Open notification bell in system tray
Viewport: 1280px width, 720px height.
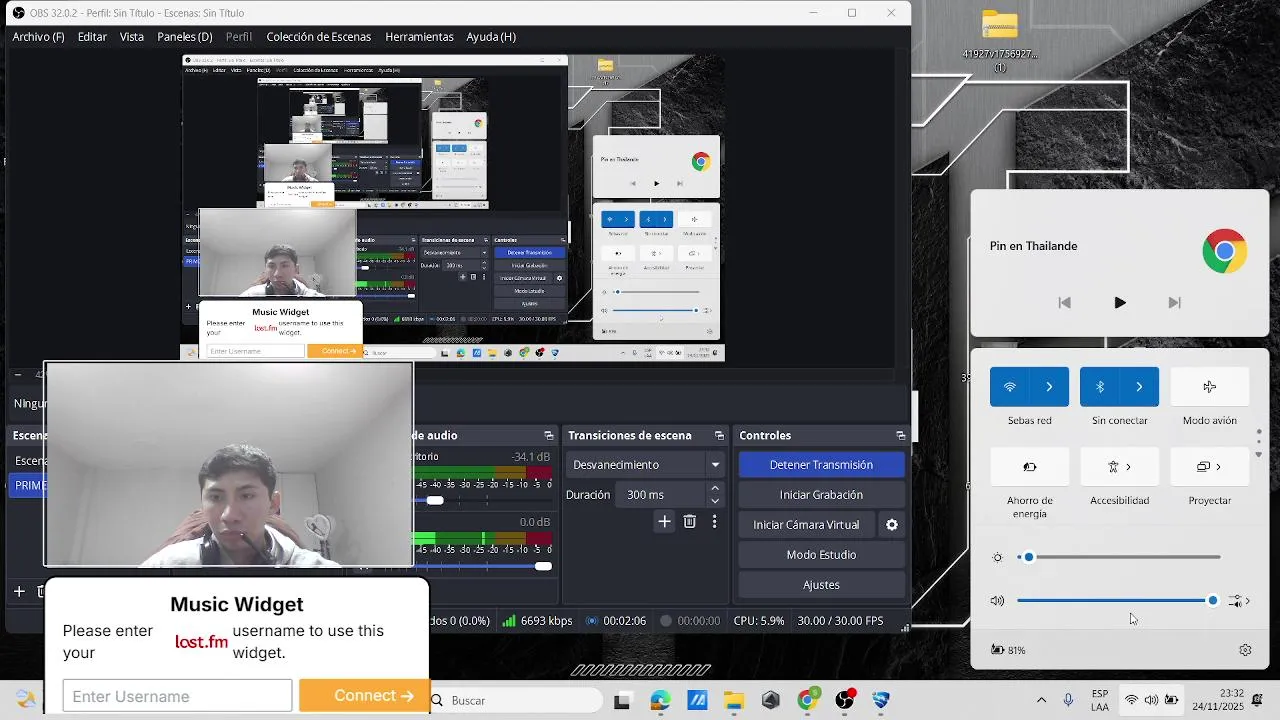[x=1258, y=700]
